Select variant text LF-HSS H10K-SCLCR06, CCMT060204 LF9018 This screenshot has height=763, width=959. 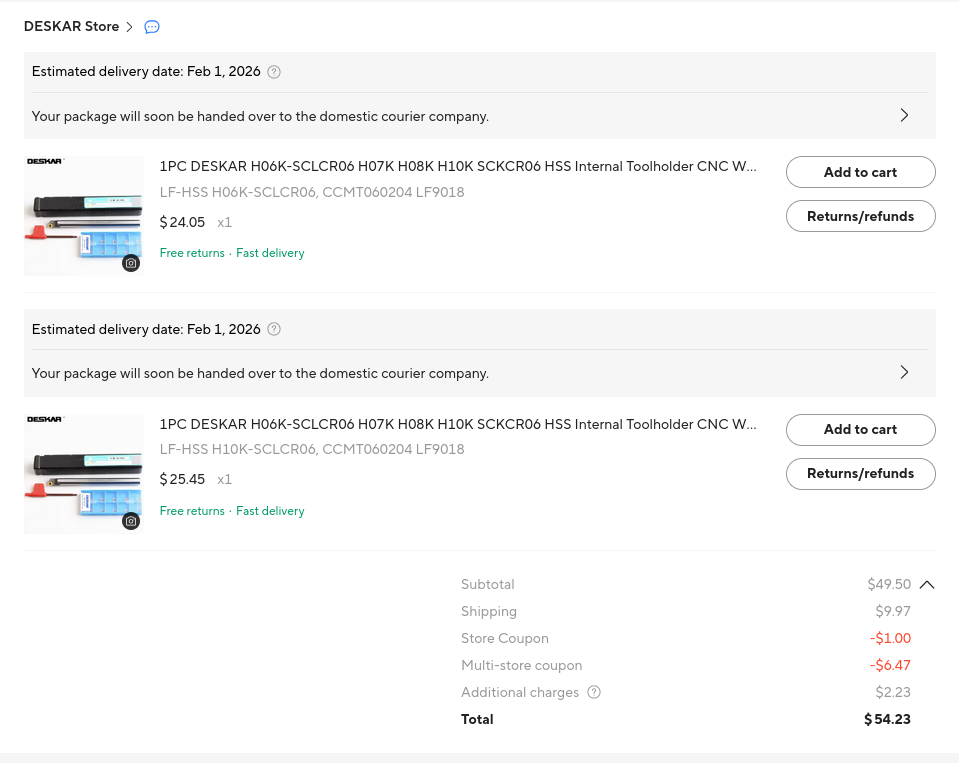tap(312, 449)
